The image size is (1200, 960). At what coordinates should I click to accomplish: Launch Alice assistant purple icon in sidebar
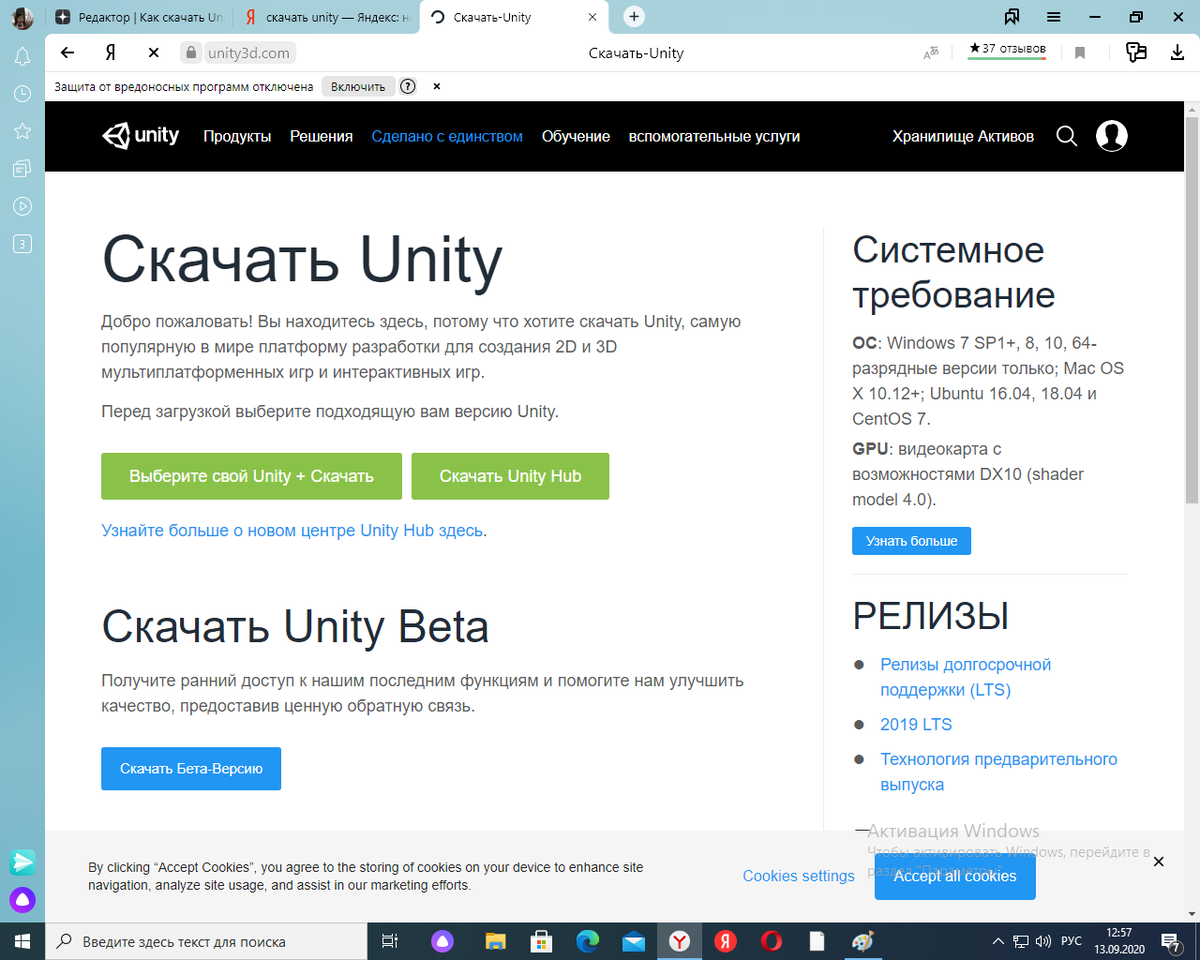(x=22, y=898)
